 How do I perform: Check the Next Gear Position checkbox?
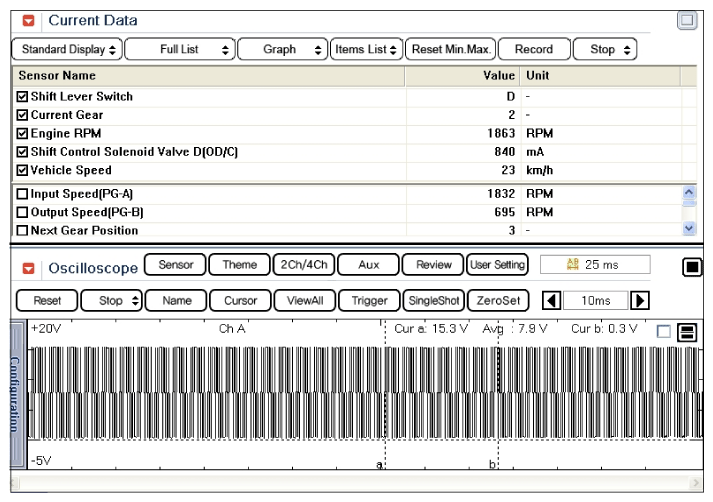click(x=22, y=231)
